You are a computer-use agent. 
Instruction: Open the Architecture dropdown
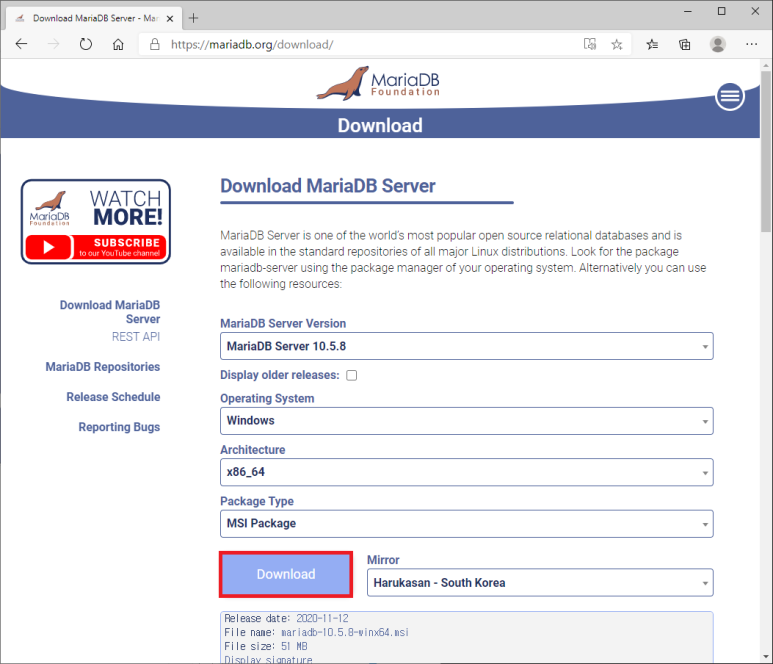coord(466,472)
